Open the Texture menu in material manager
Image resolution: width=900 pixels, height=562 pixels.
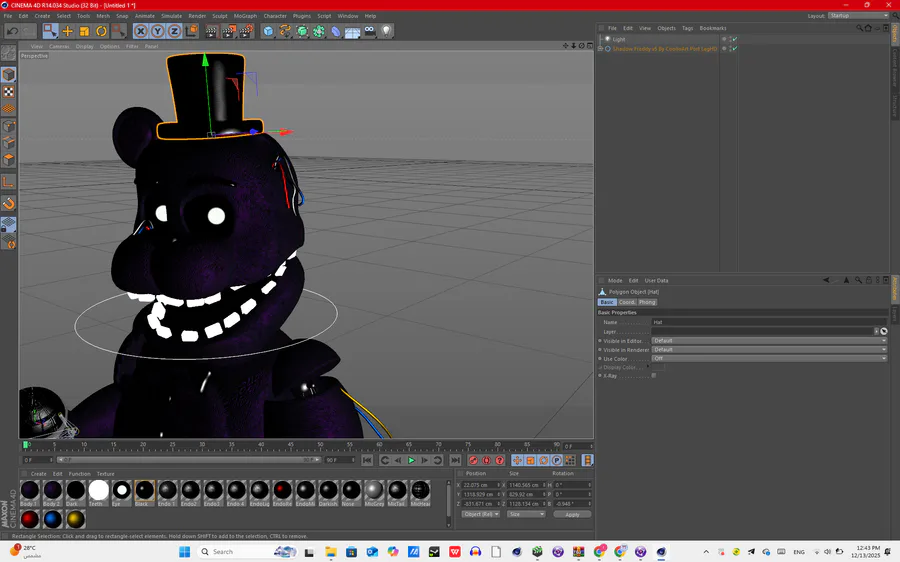click(105, 474)
